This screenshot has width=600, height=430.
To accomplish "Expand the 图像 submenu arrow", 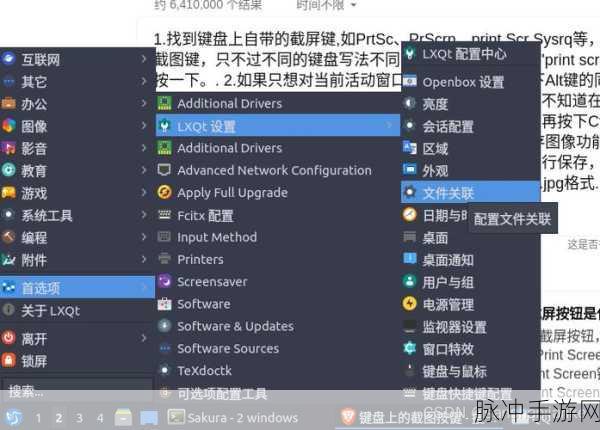I will click(x=144, y=125).
